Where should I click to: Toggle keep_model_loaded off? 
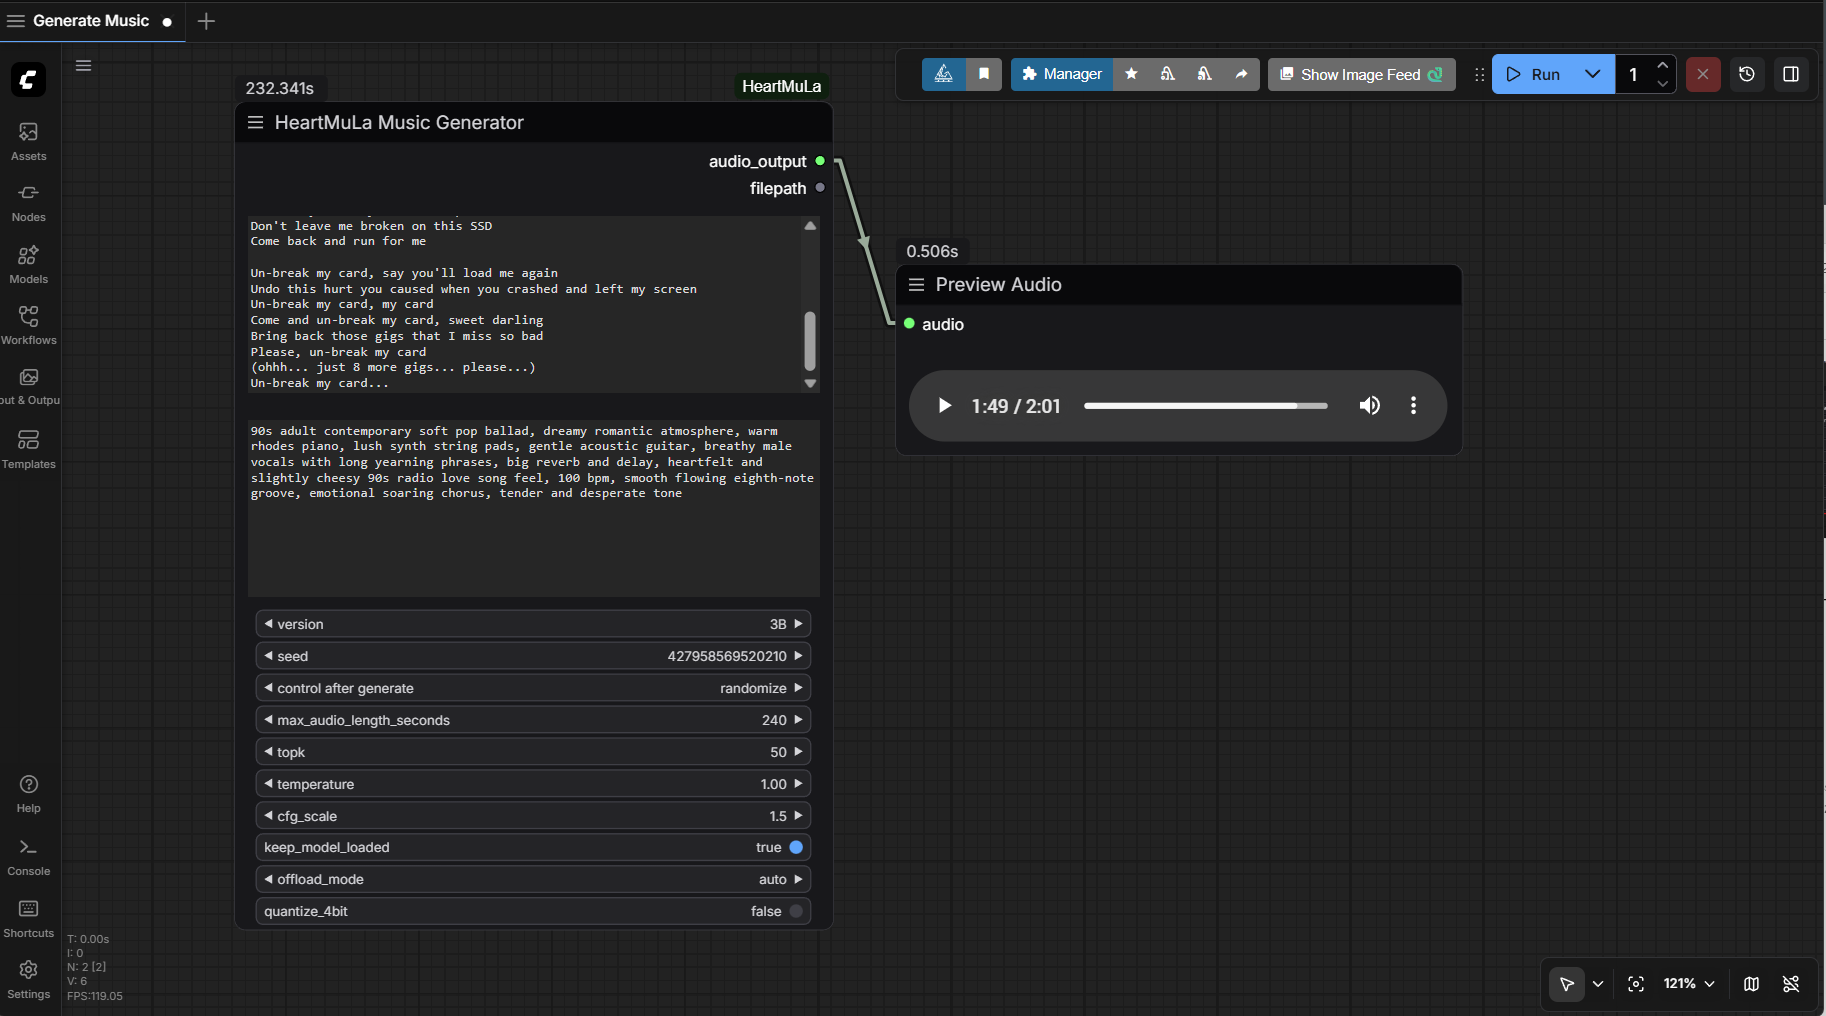pyautogui.click(x=795, y=847)
